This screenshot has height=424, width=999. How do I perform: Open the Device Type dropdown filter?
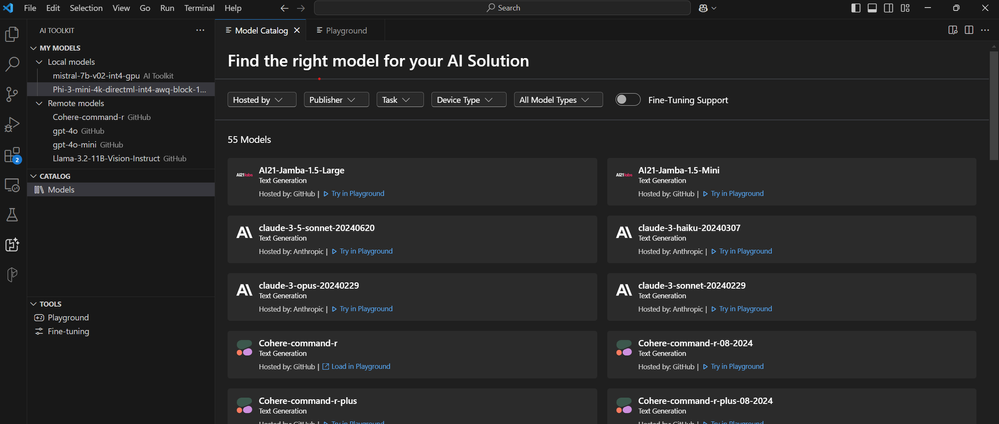point(468,100)
